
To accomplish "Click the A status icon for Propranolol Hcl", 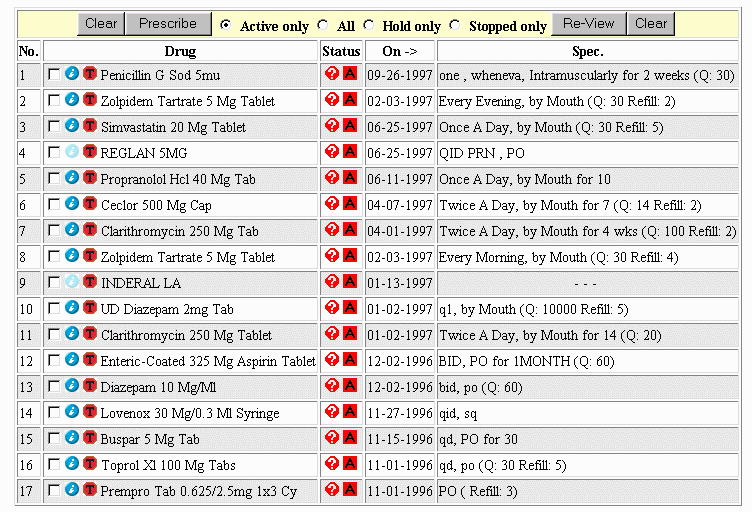I will 350,178.
